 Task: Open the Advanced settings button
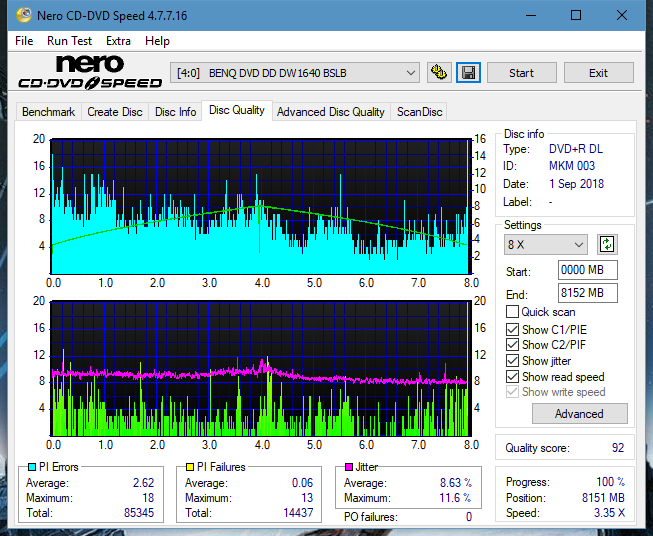pos(579,414)
